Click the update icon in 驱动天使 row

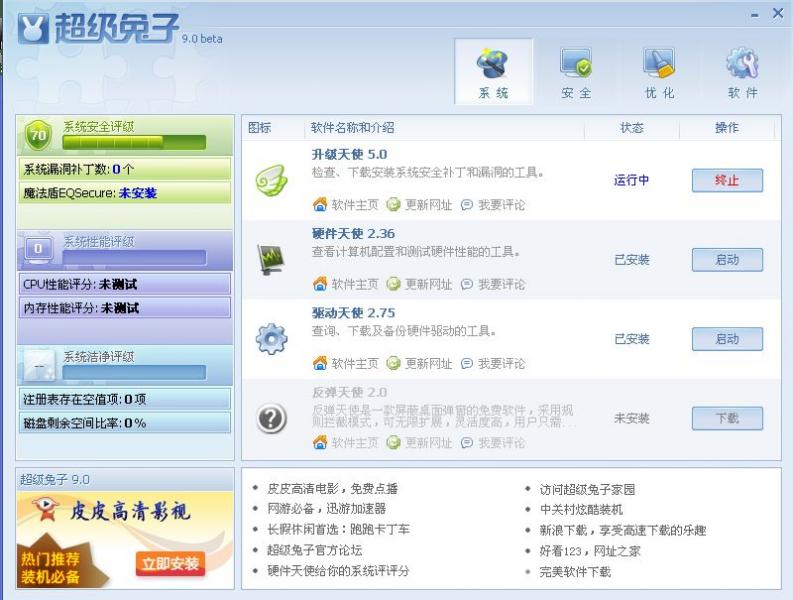(x=393, y=363)
